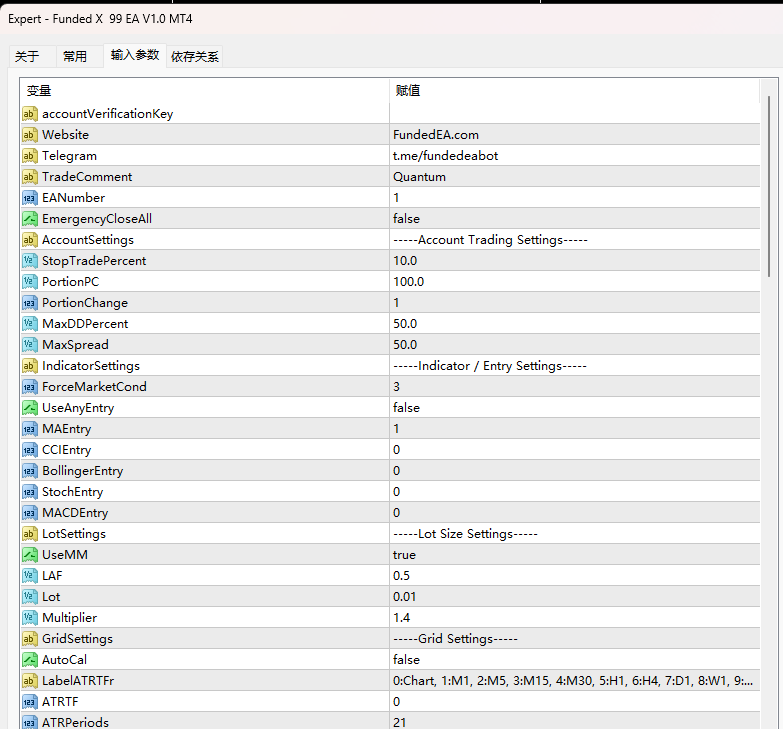
Task: Click the string icon beside LotSettings
Action: (29, 534)
